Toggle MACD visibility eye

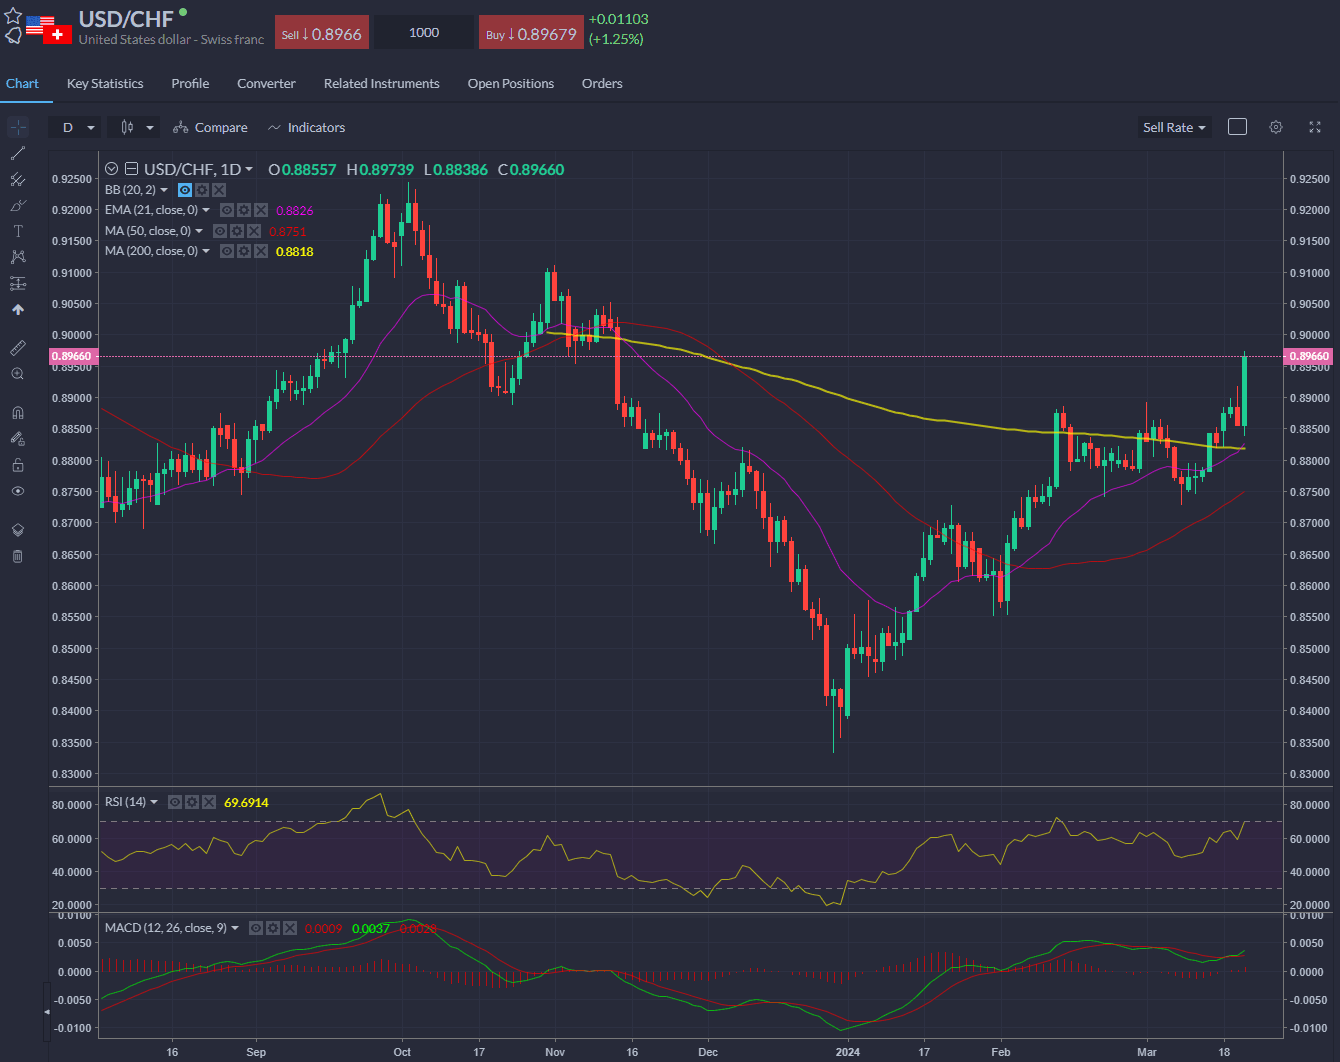(x=256, y=928)
